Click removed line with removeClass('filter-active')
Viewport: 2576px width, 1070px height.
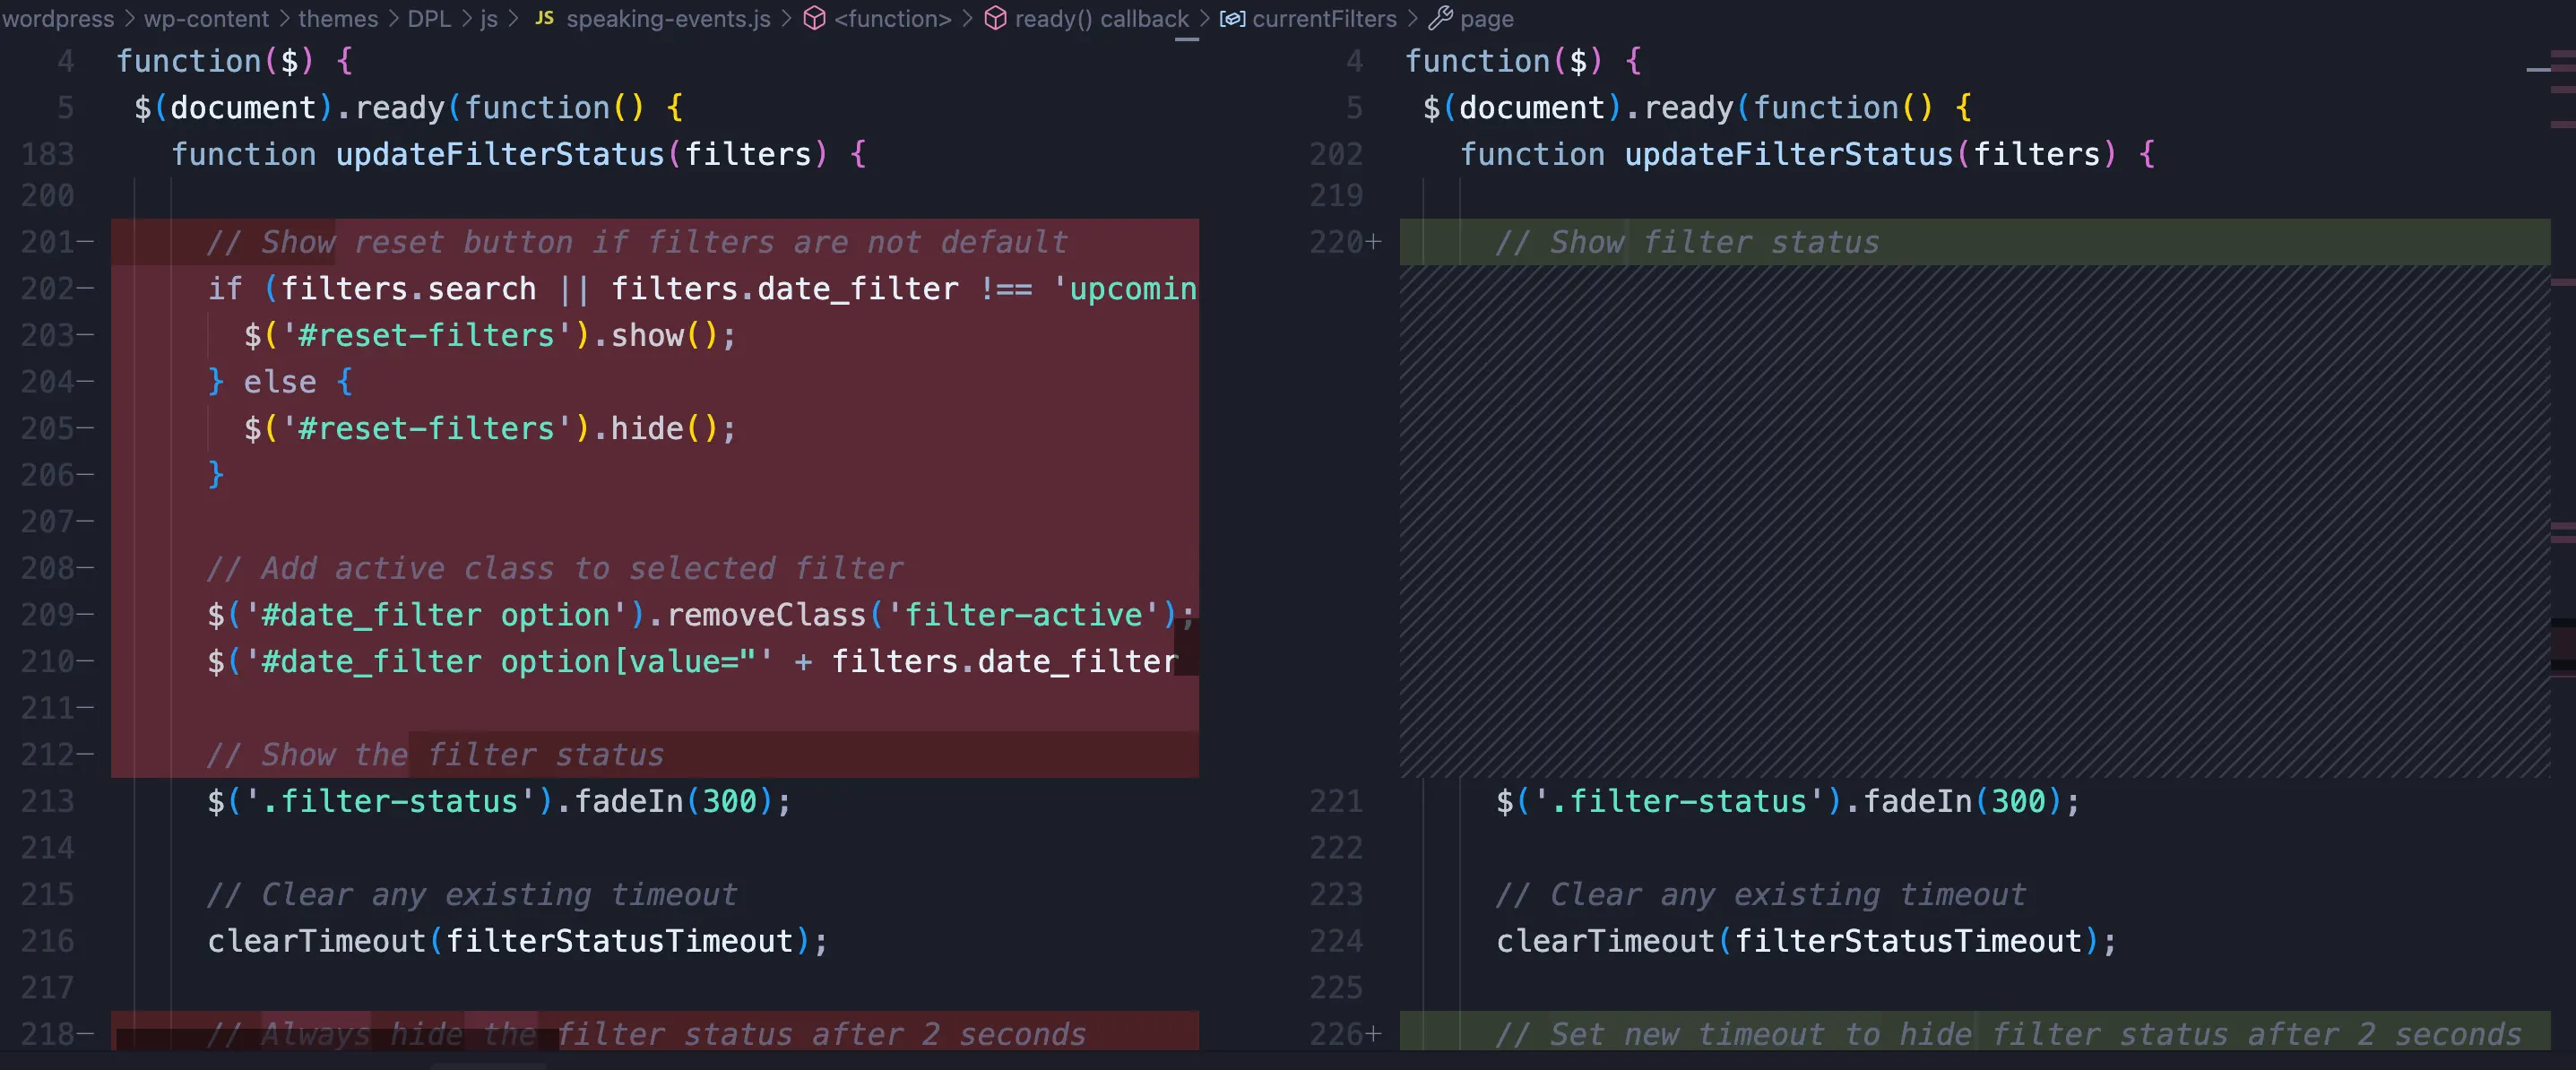click(x=700, y=615)
